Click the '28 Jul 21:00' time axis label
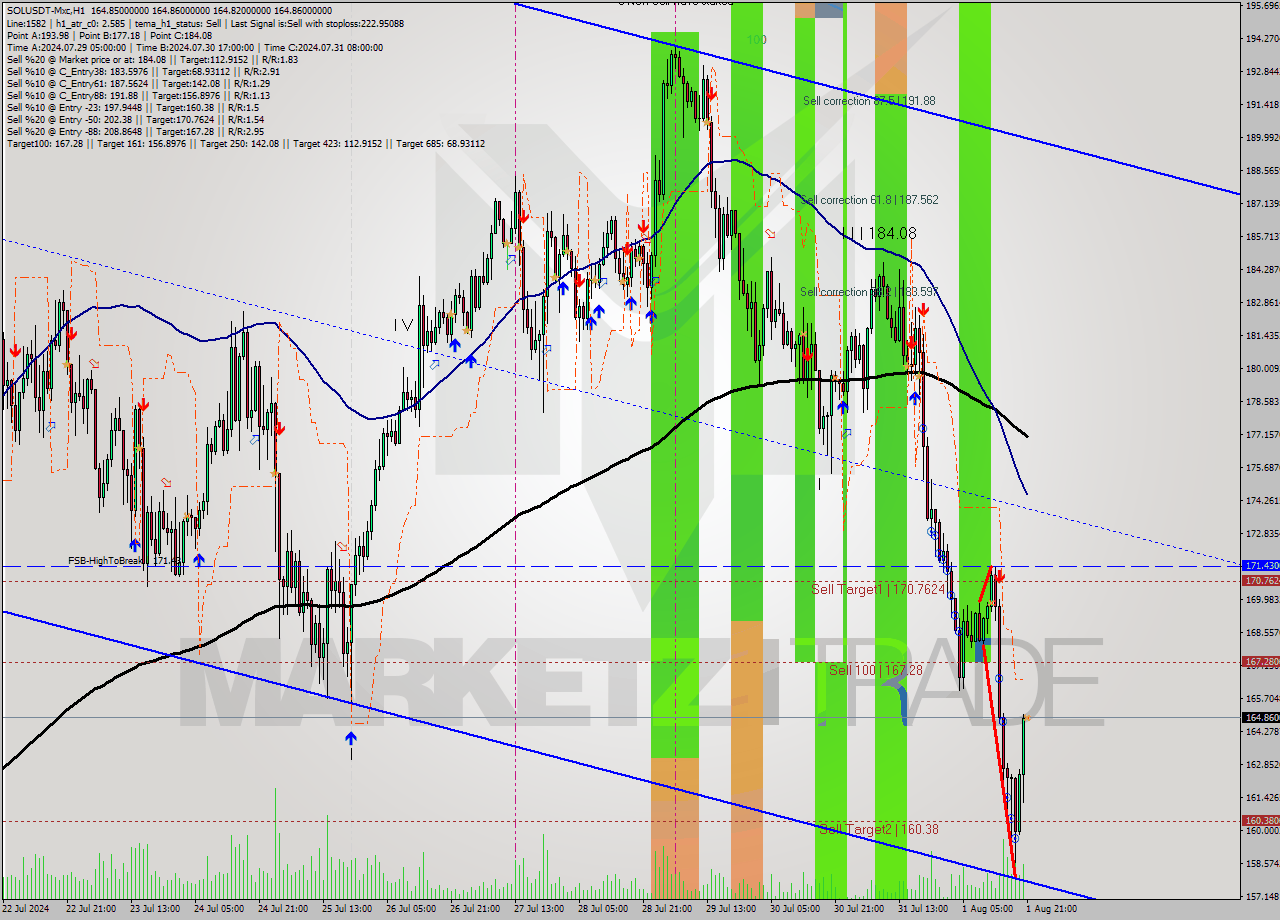The width and height of the screenshot is (1280, 920). click(x=667, y=909)
